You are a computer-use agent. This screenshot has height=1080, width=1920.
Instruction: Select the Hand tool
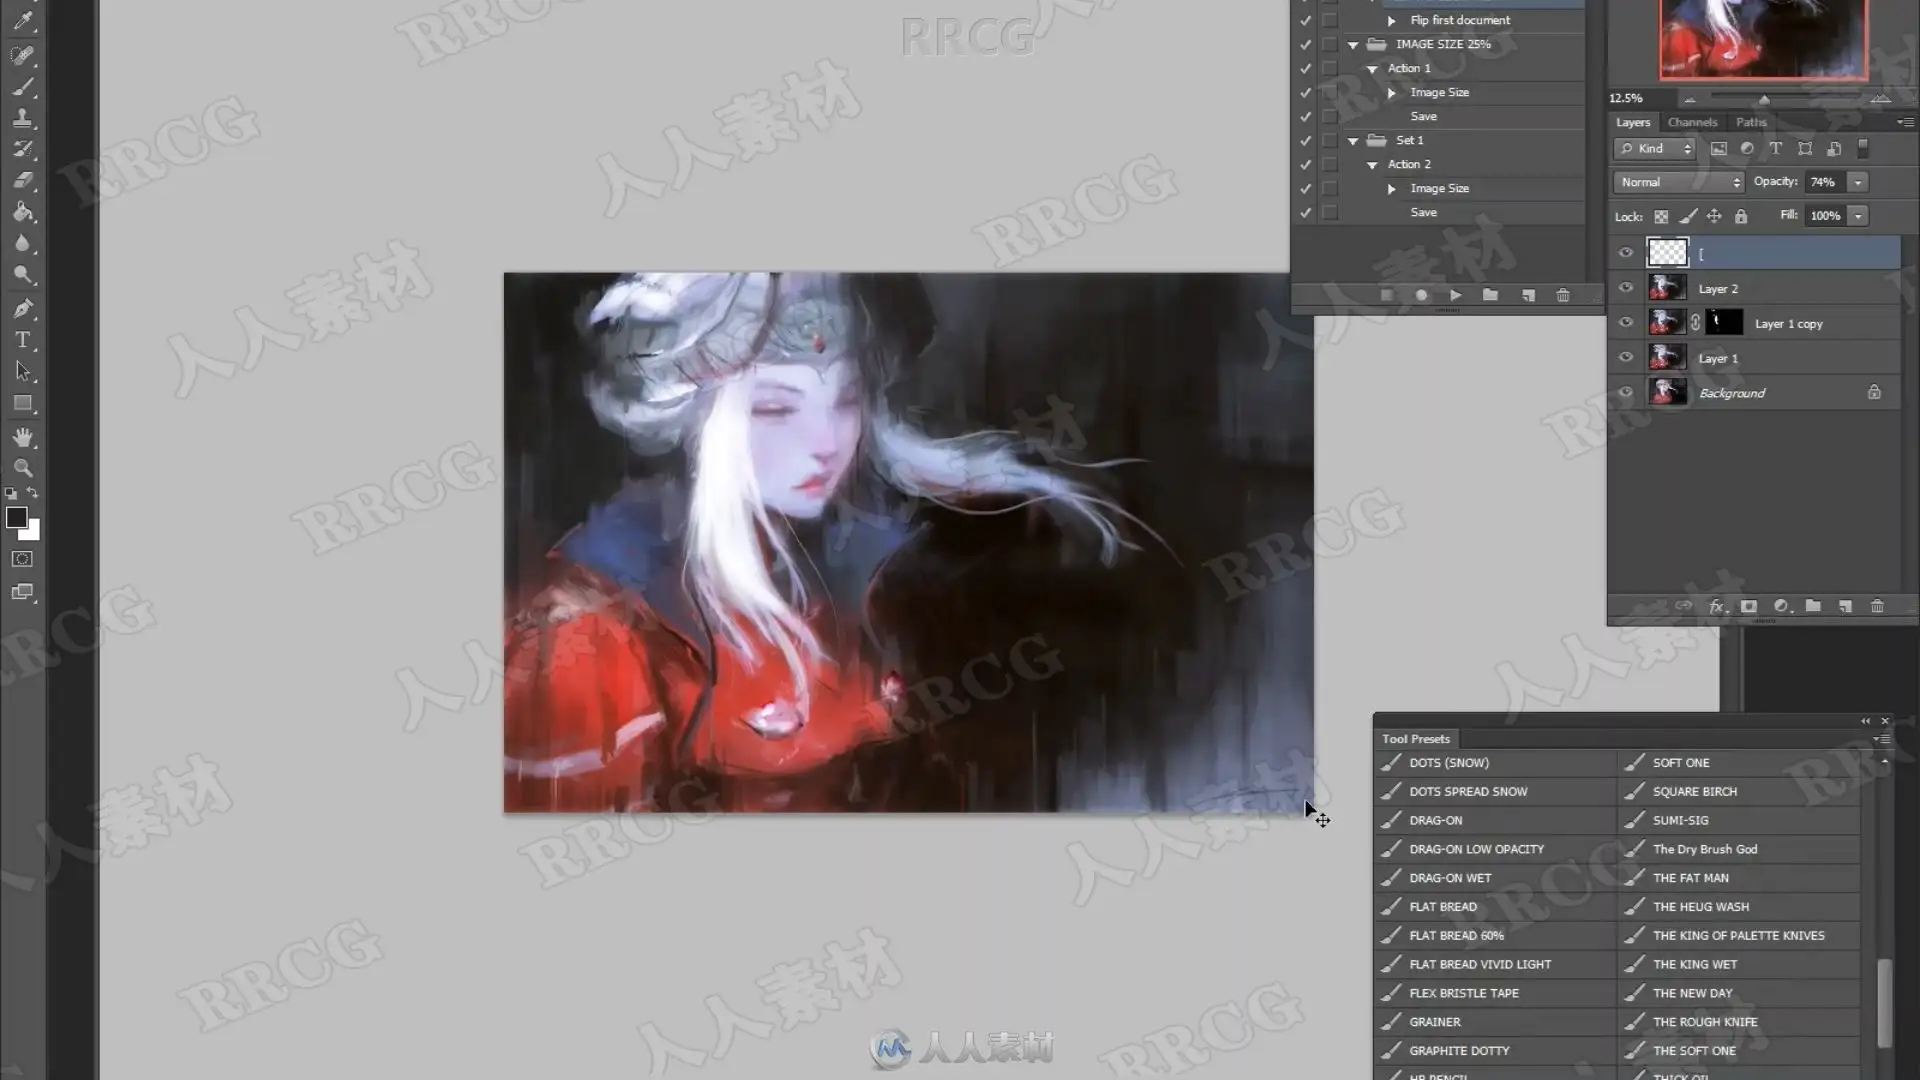pos(22,437)
